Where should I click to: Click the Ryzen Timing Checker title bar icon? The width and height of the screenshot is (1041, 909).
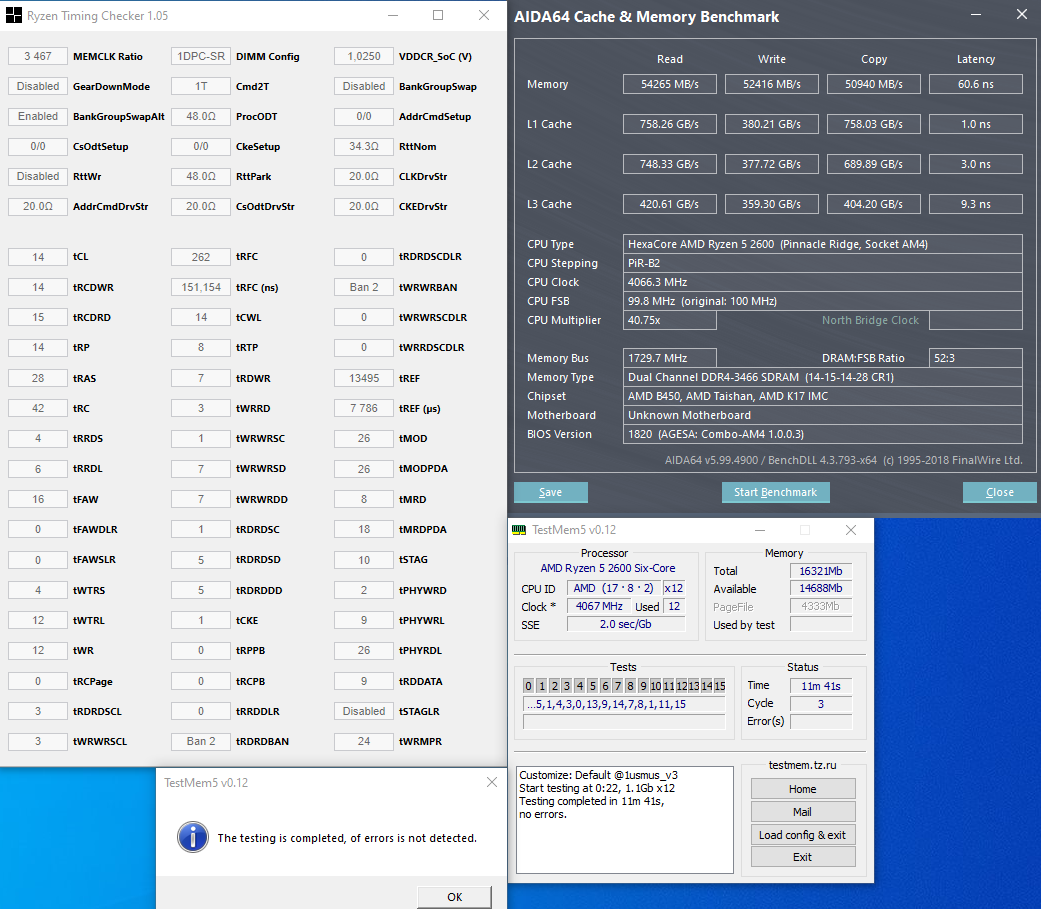click(x=13, y=15)
